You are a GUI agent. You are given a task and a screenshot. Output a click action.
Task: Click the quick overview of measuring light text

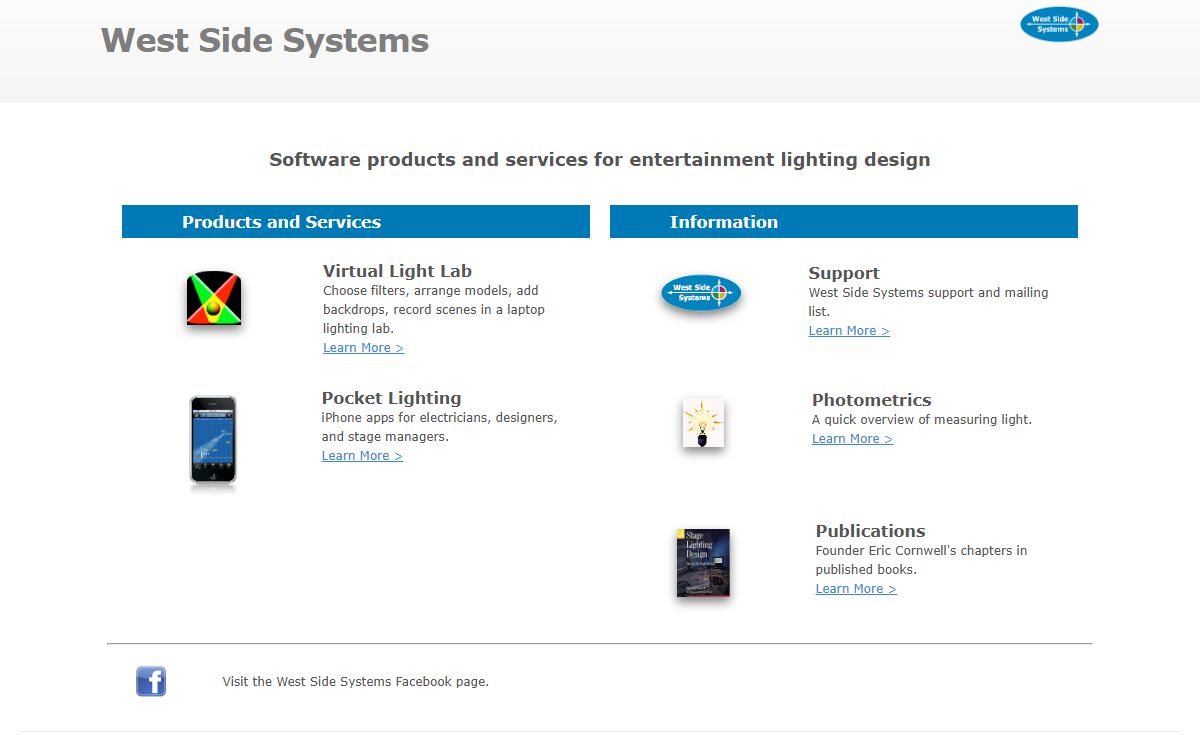click(x=922, y=420)
